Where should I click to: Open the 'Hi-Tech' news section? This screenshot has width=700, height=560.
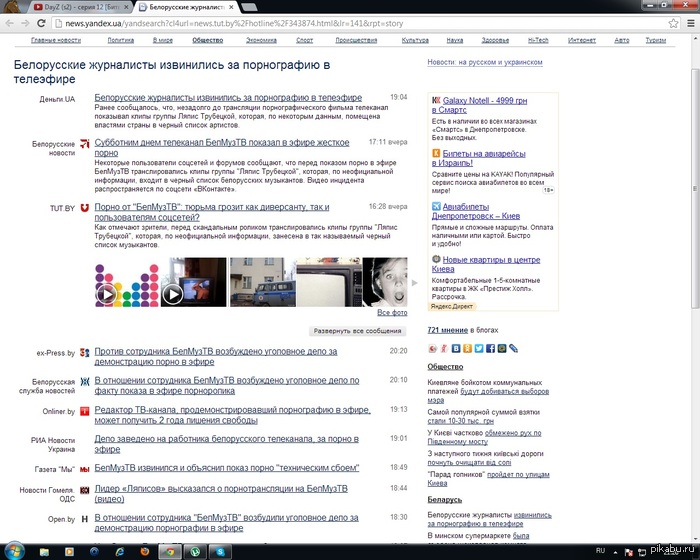pos(538,40)
